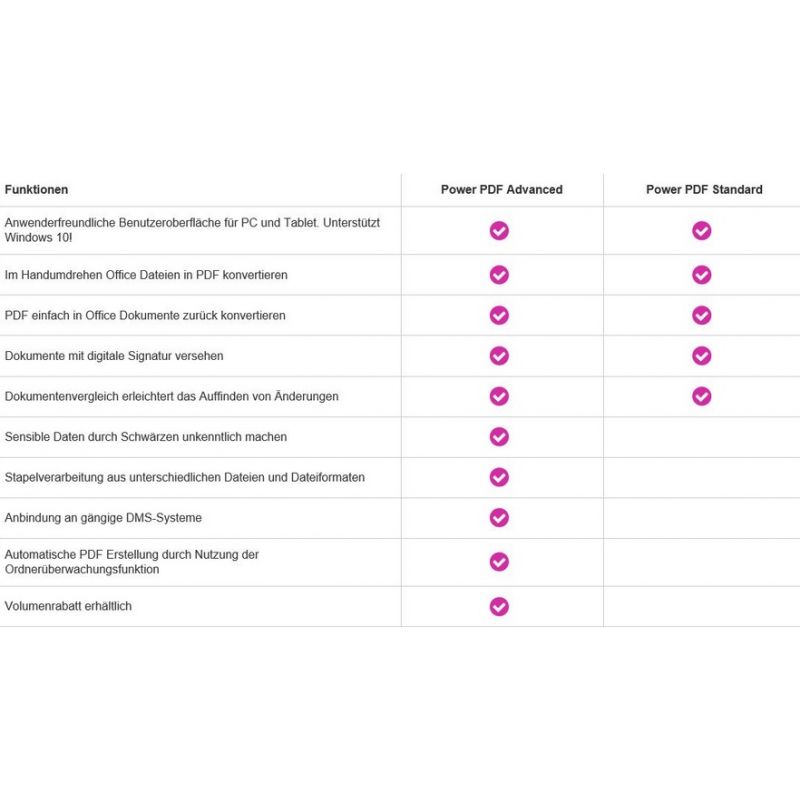800x800 pixels.
Task: Click the Funktionen column header
Action: 37,190
